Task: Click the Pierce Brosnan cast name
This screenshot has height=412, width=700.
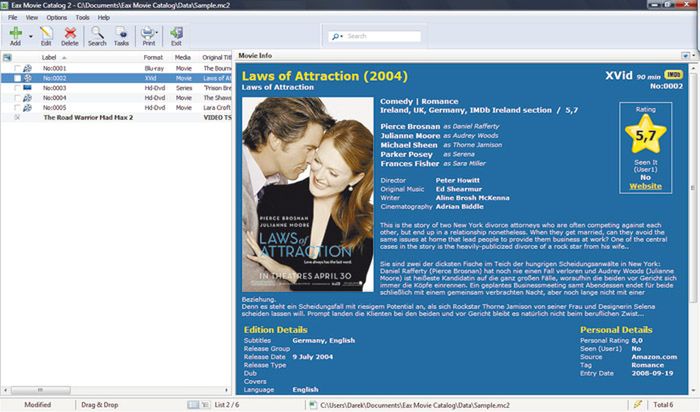Action: point(410,126)
